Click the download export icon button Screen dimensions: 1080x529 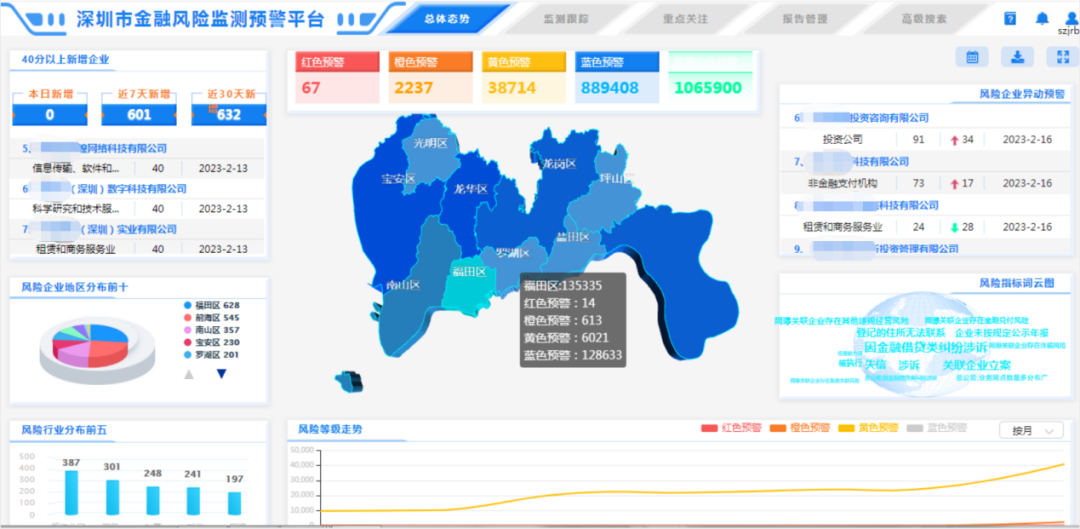[1017, 57]
